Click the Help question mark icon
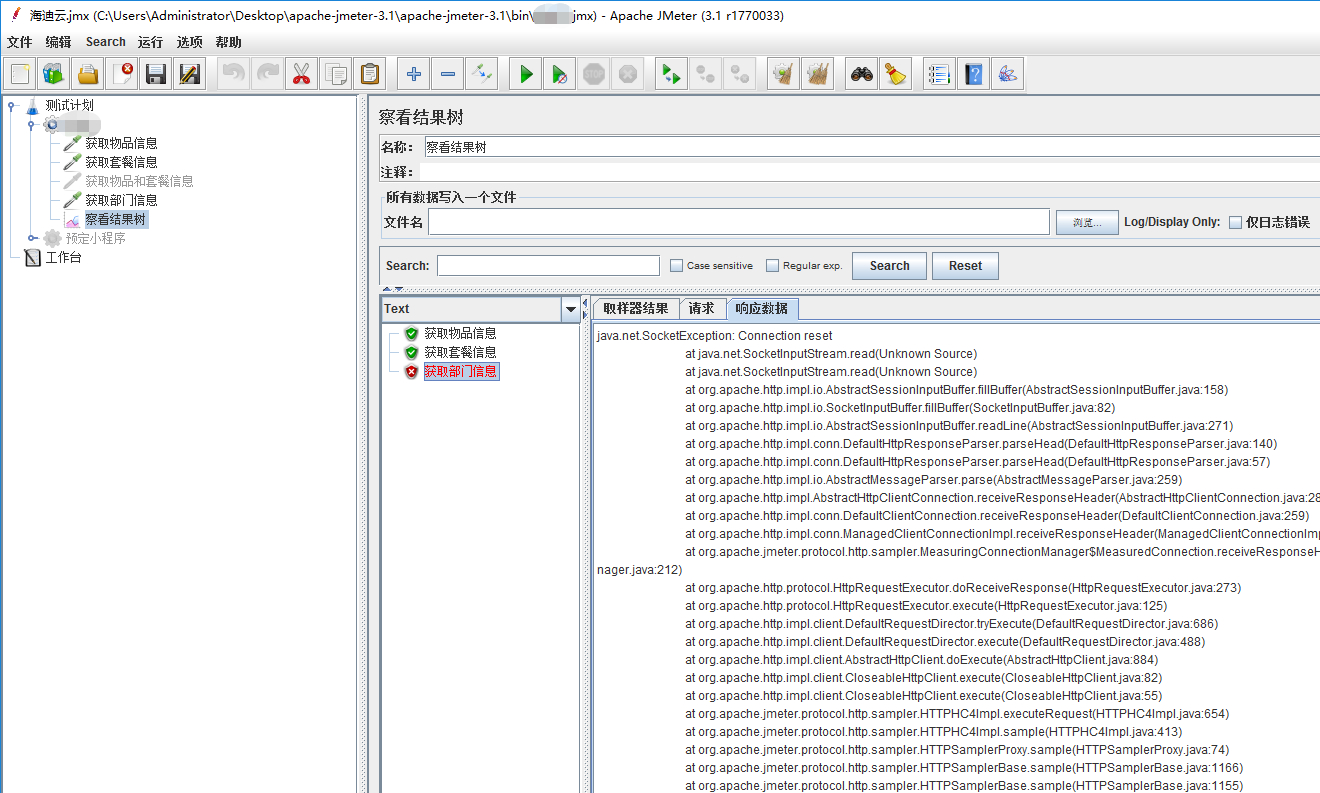The image size is (1320, 793). [x=973, y=74]
